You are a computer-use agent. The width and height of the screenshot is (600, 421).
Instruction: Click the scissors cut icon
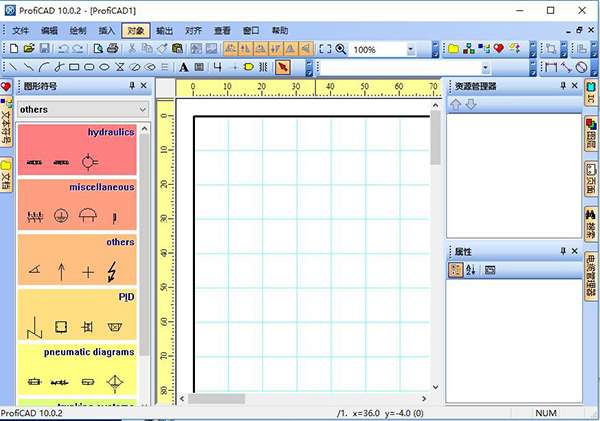click(132, 49)
